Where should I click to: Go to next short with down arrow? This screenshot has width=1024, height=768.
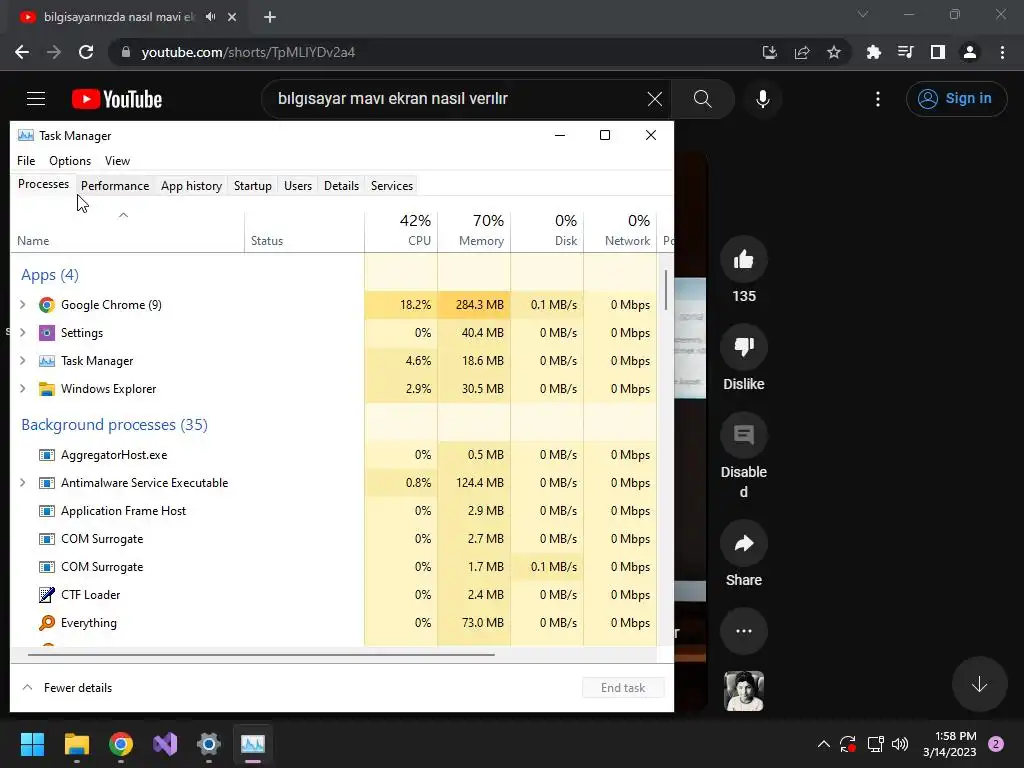click(979, 684)
